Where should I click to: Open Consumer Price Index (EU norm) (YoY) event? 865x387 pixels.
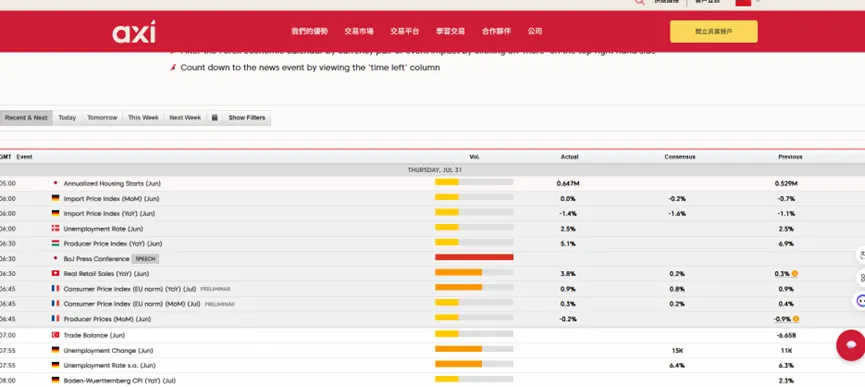[130, 289]
